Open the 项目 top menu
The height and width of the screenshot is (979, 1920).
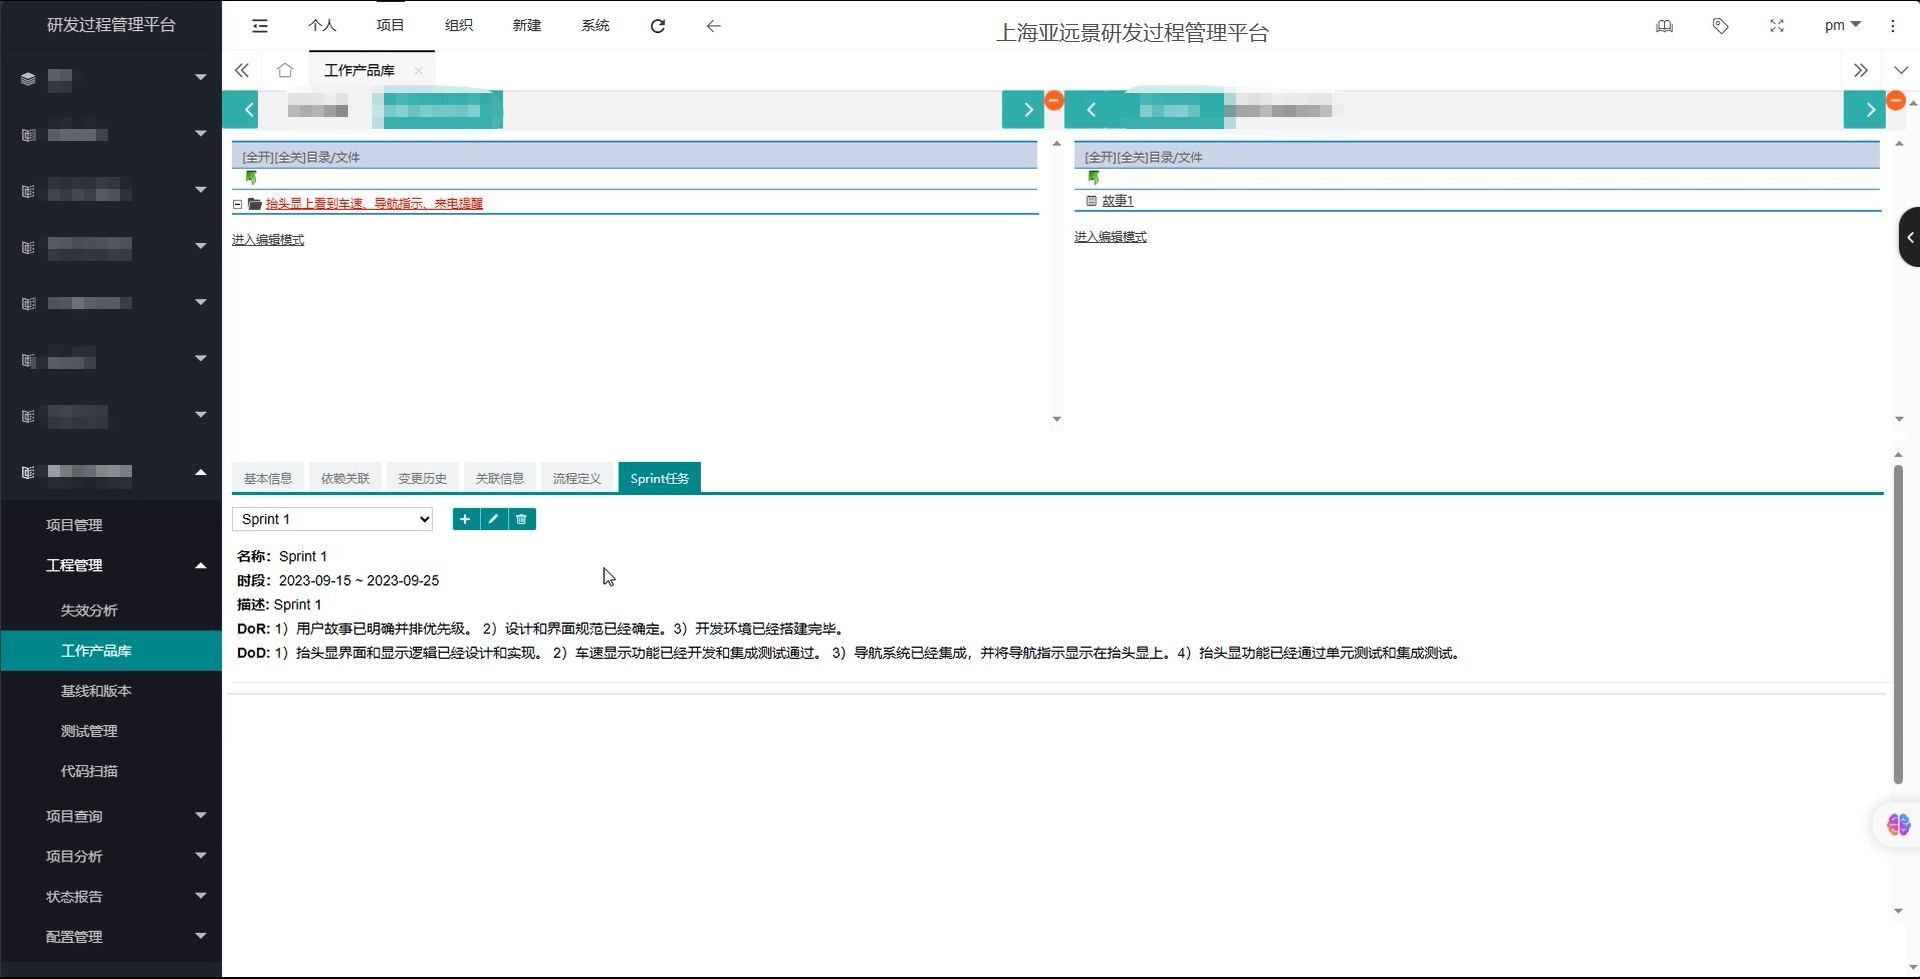pos(390,26)
